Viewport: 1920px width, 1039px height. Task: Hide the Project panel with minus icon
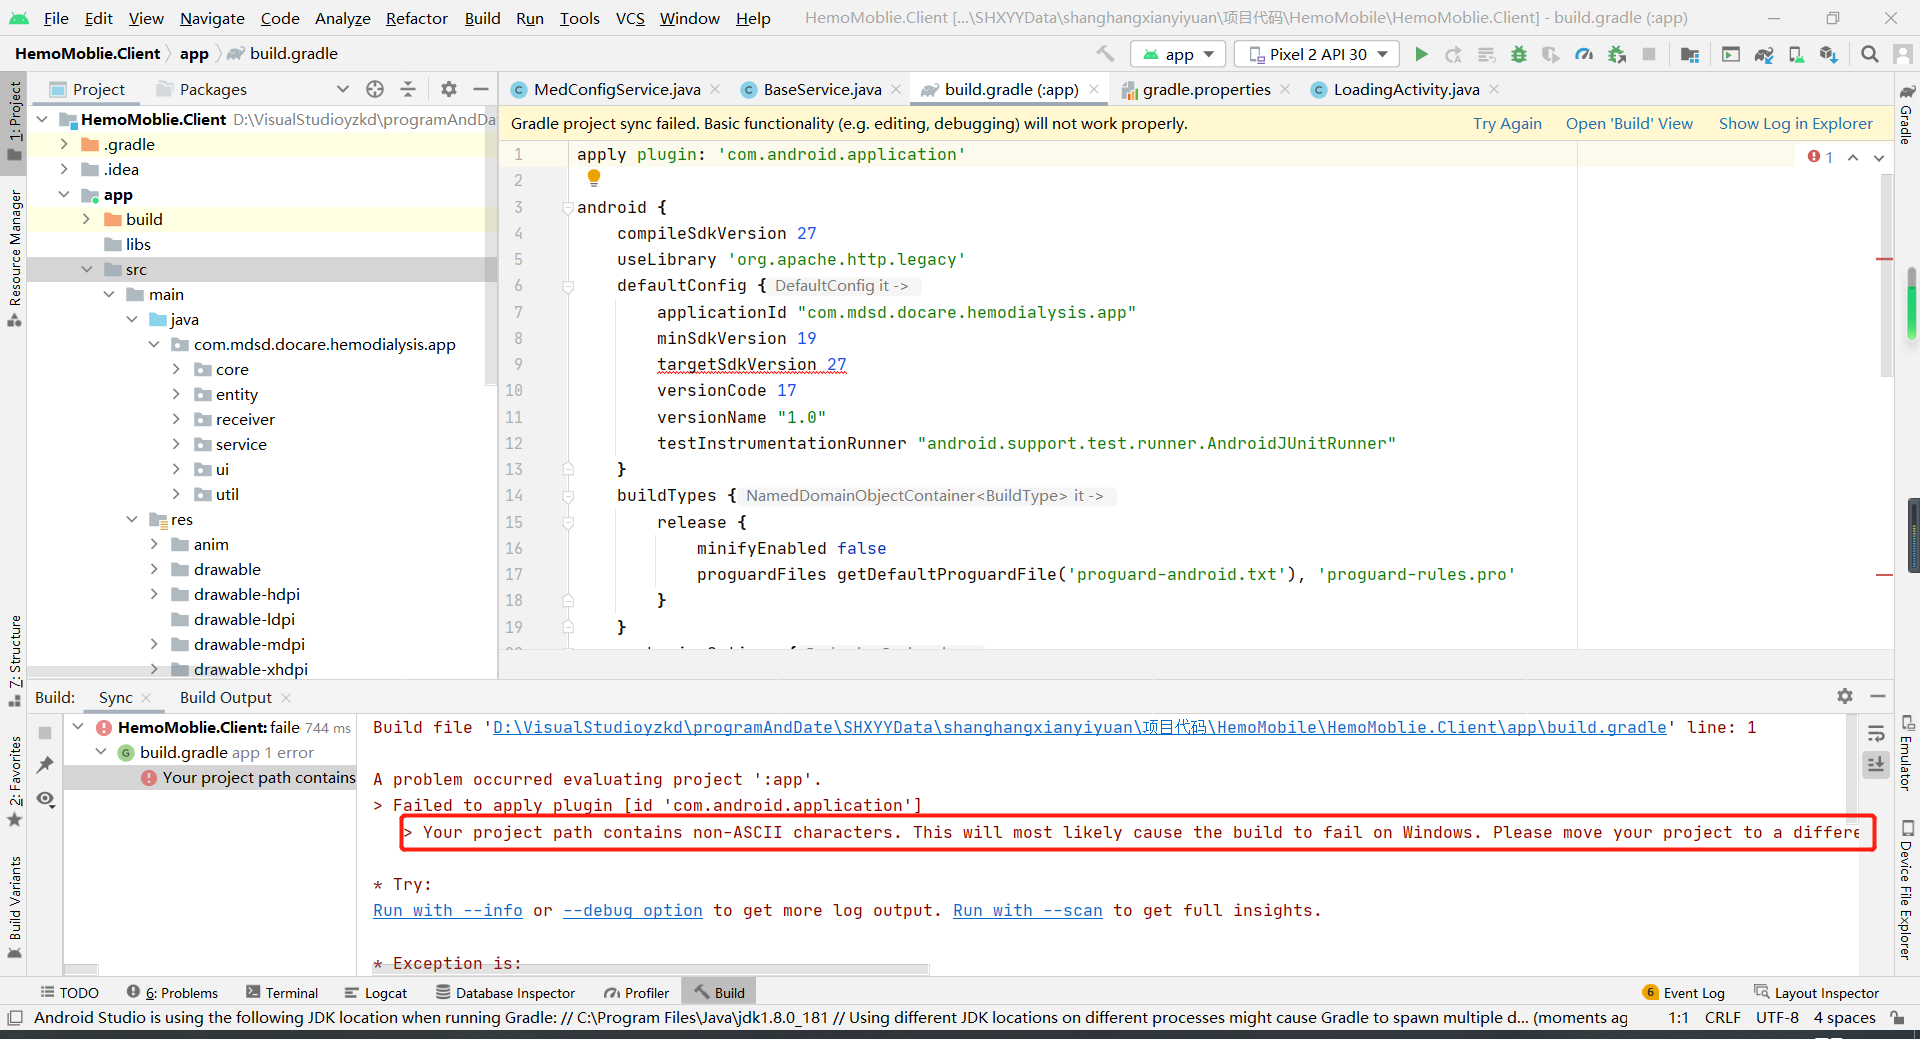481,89
